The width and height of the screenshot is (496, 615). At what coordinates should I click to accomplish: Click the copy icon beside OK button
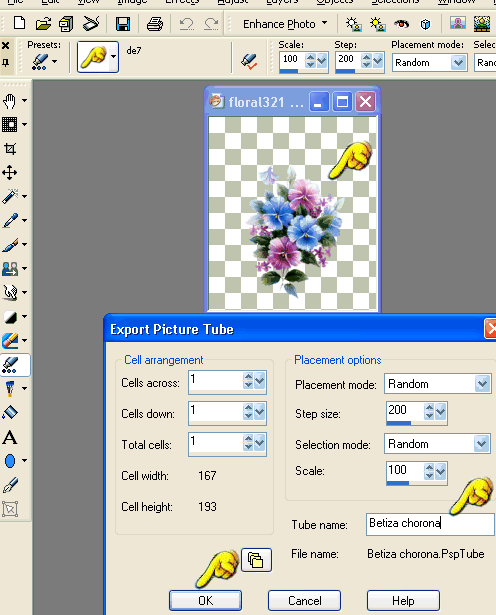[x=256, y=560]
